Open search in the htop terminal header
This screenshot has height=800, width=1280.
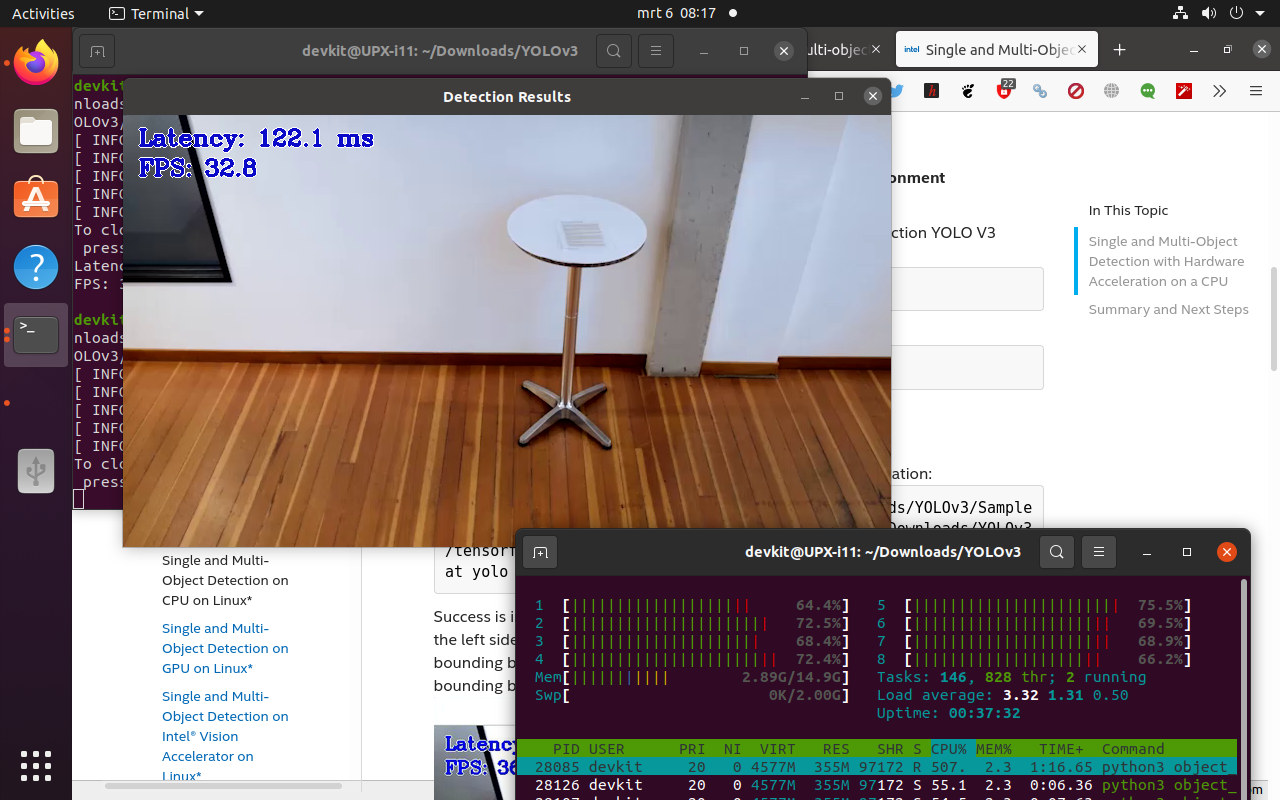tap(1057, 552)
